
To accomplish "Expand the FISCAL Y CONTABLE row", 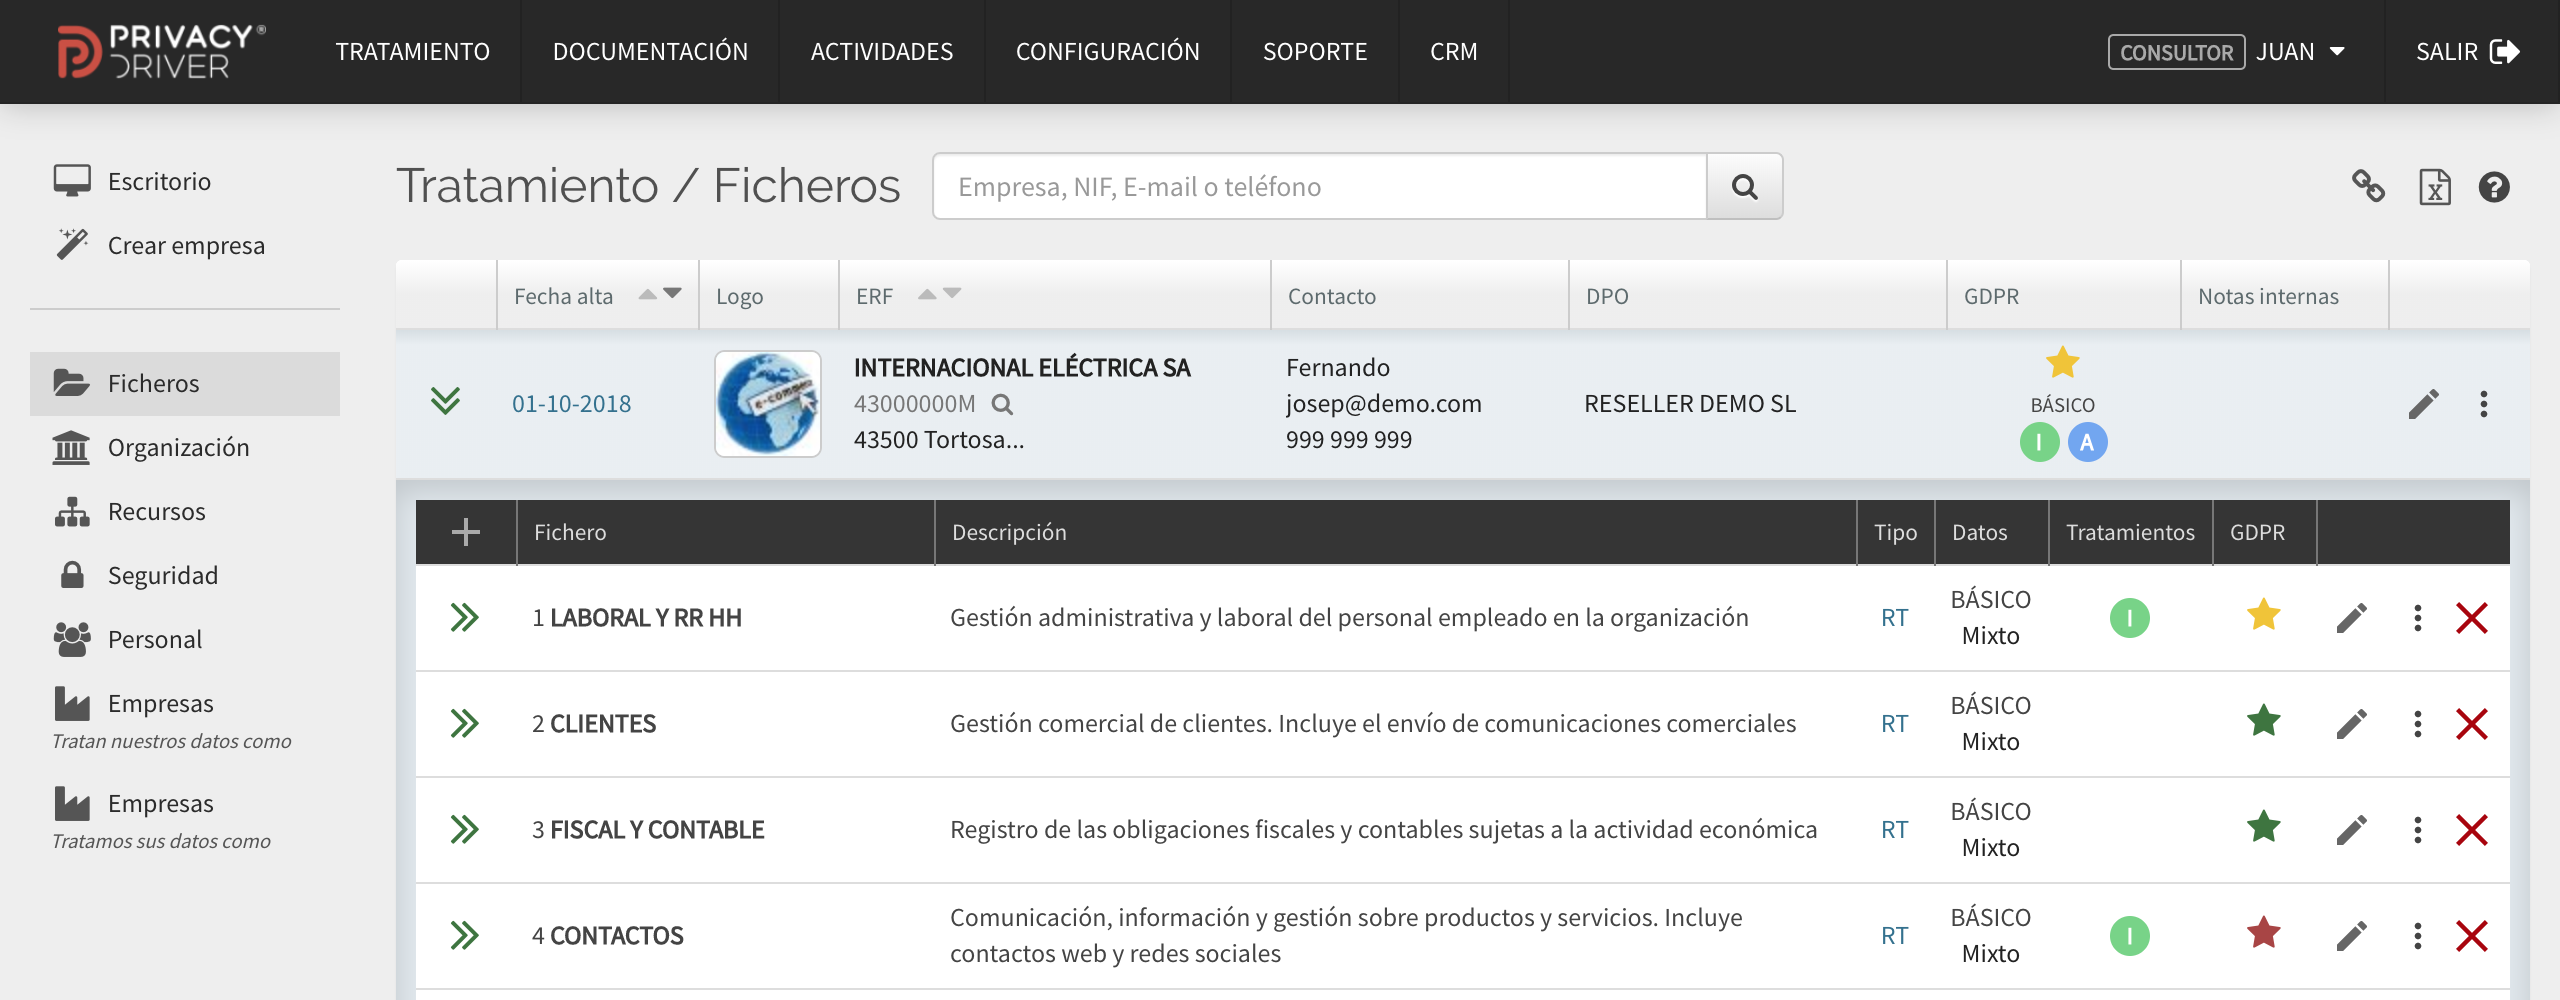I will point(464,830).
